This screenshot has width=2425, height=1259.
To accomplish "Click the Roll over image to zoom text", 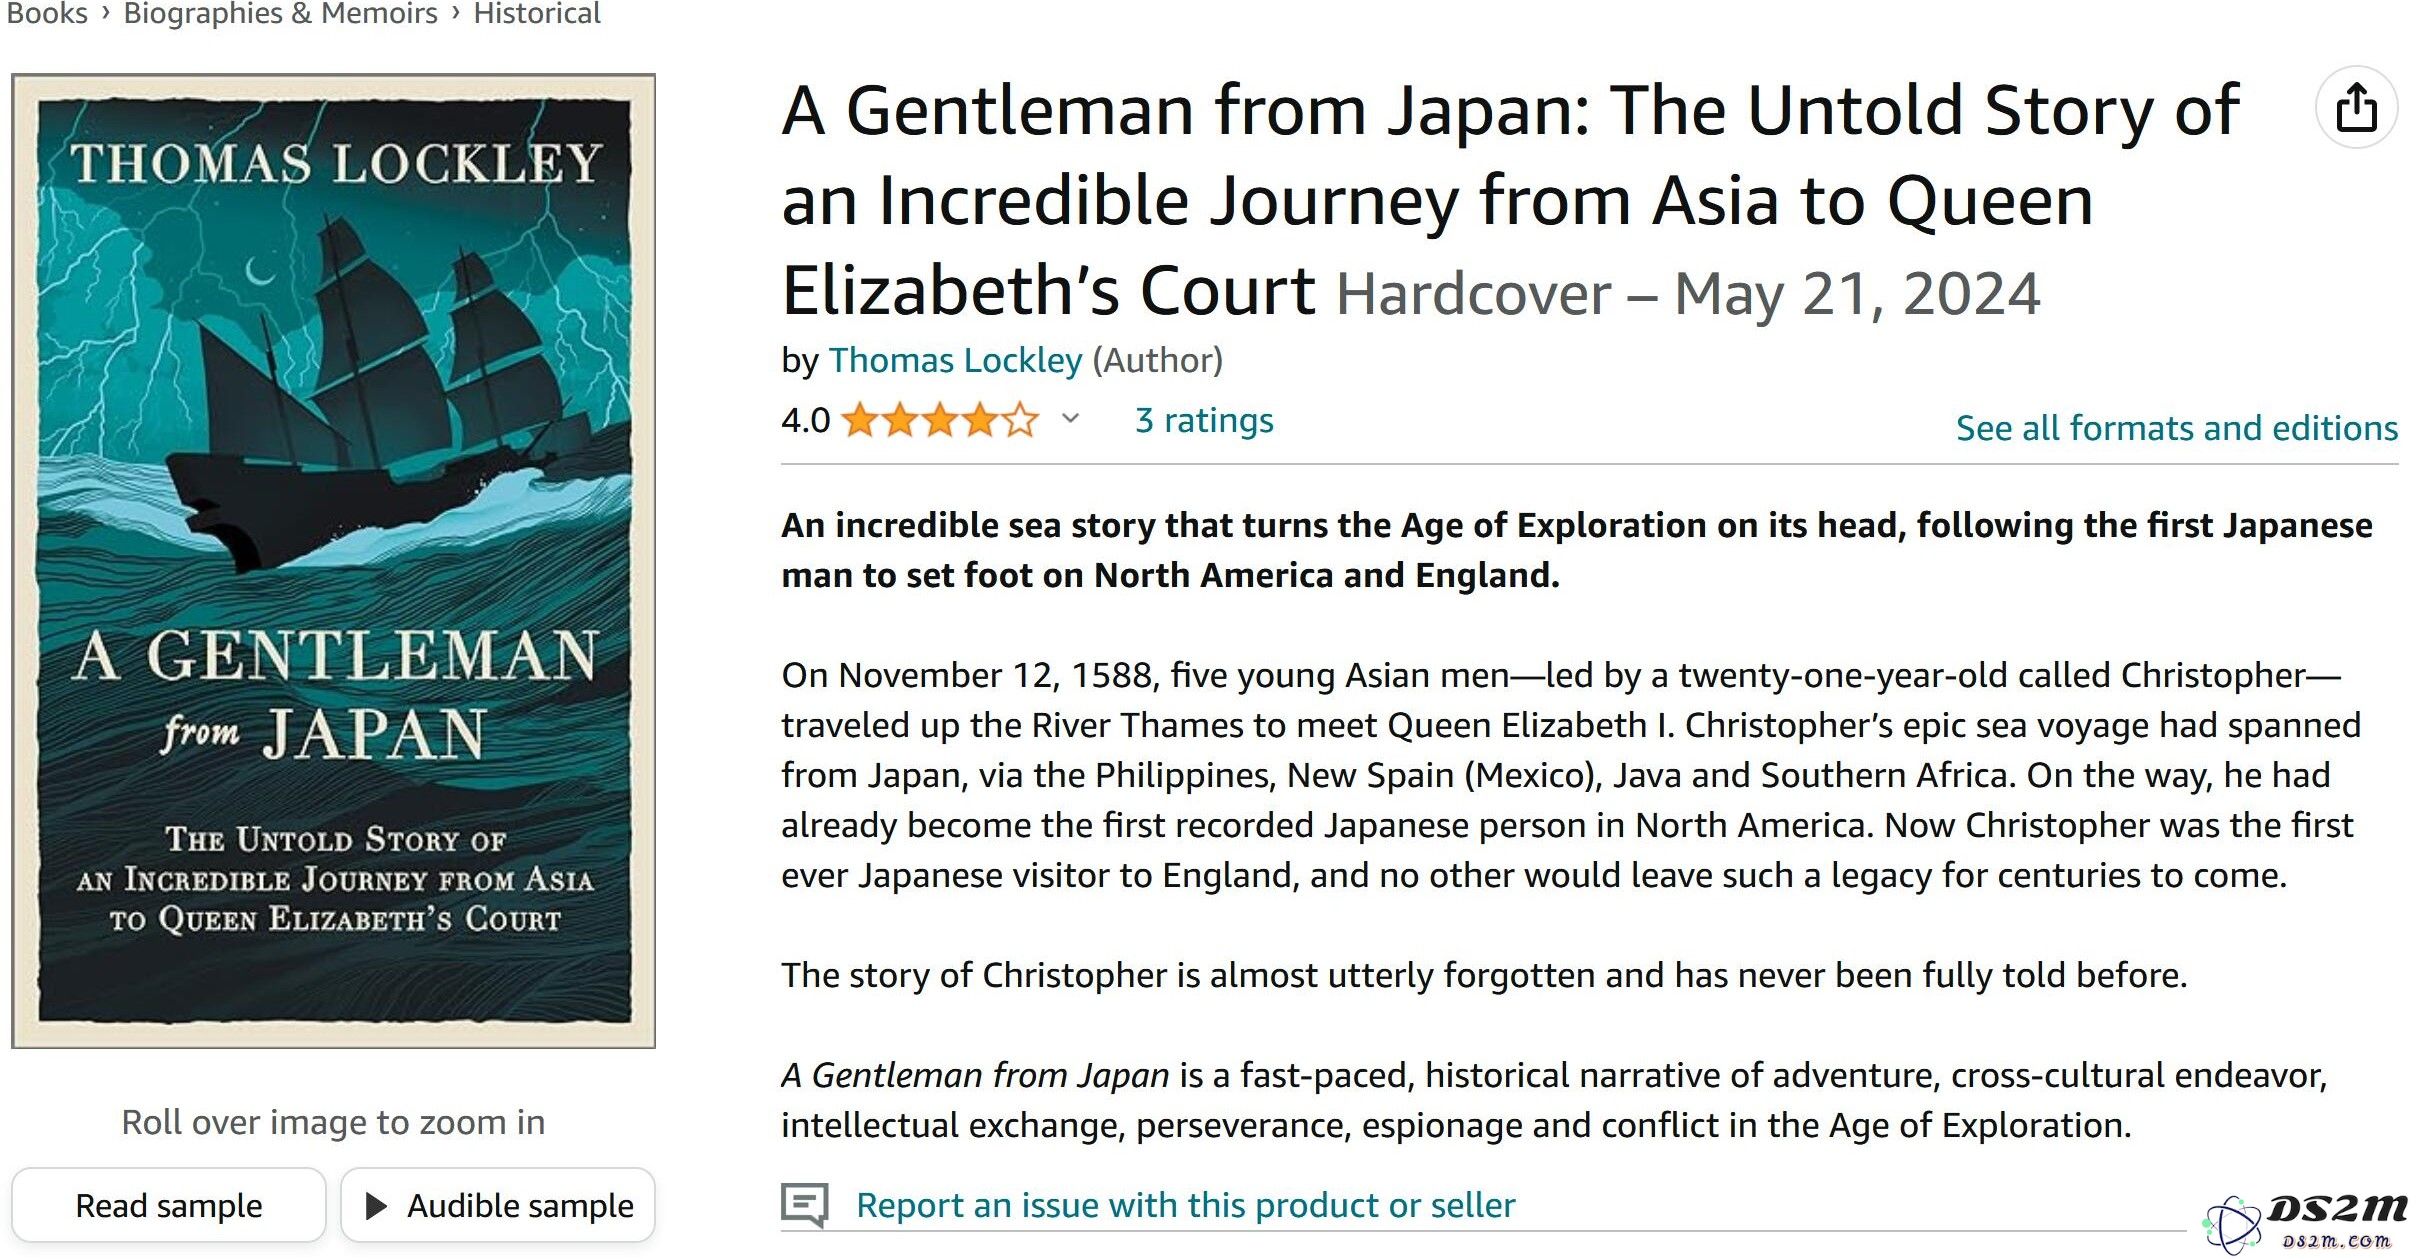I will pos(333,1122).
